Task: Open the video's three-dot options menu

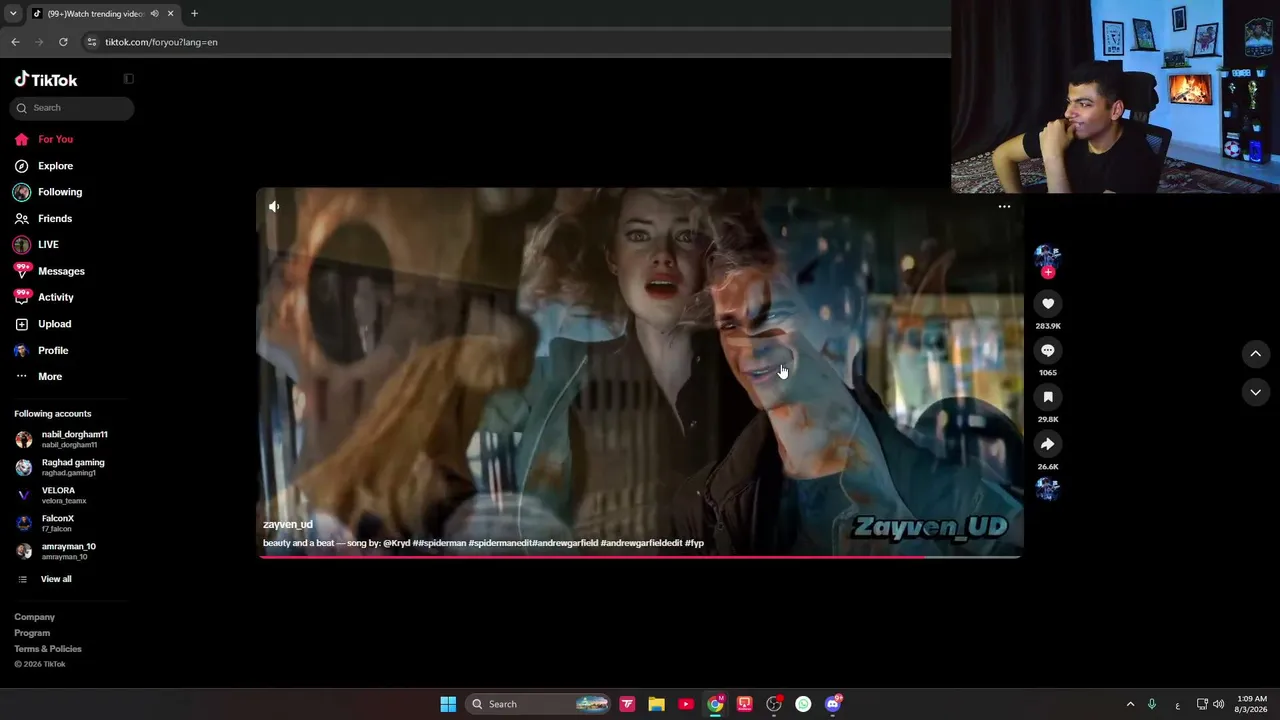Action: point(1004,207)
